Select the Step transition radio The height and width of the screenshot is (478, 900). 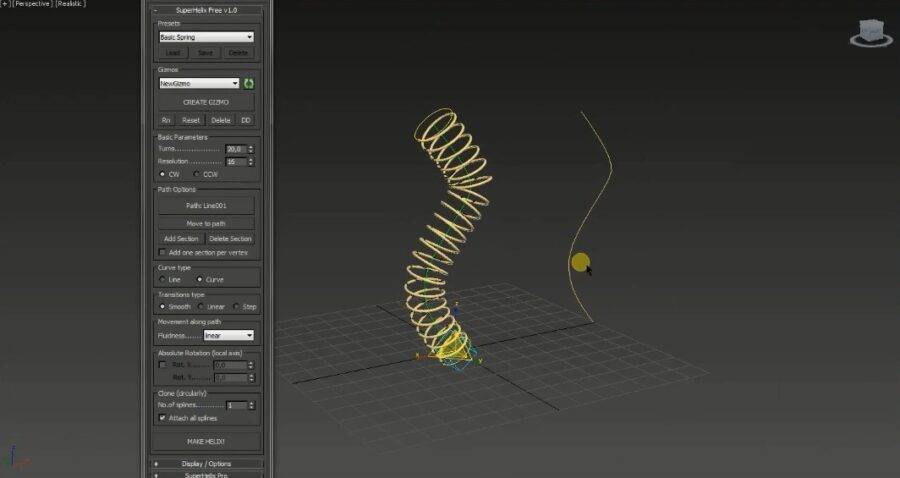(236, 306)
